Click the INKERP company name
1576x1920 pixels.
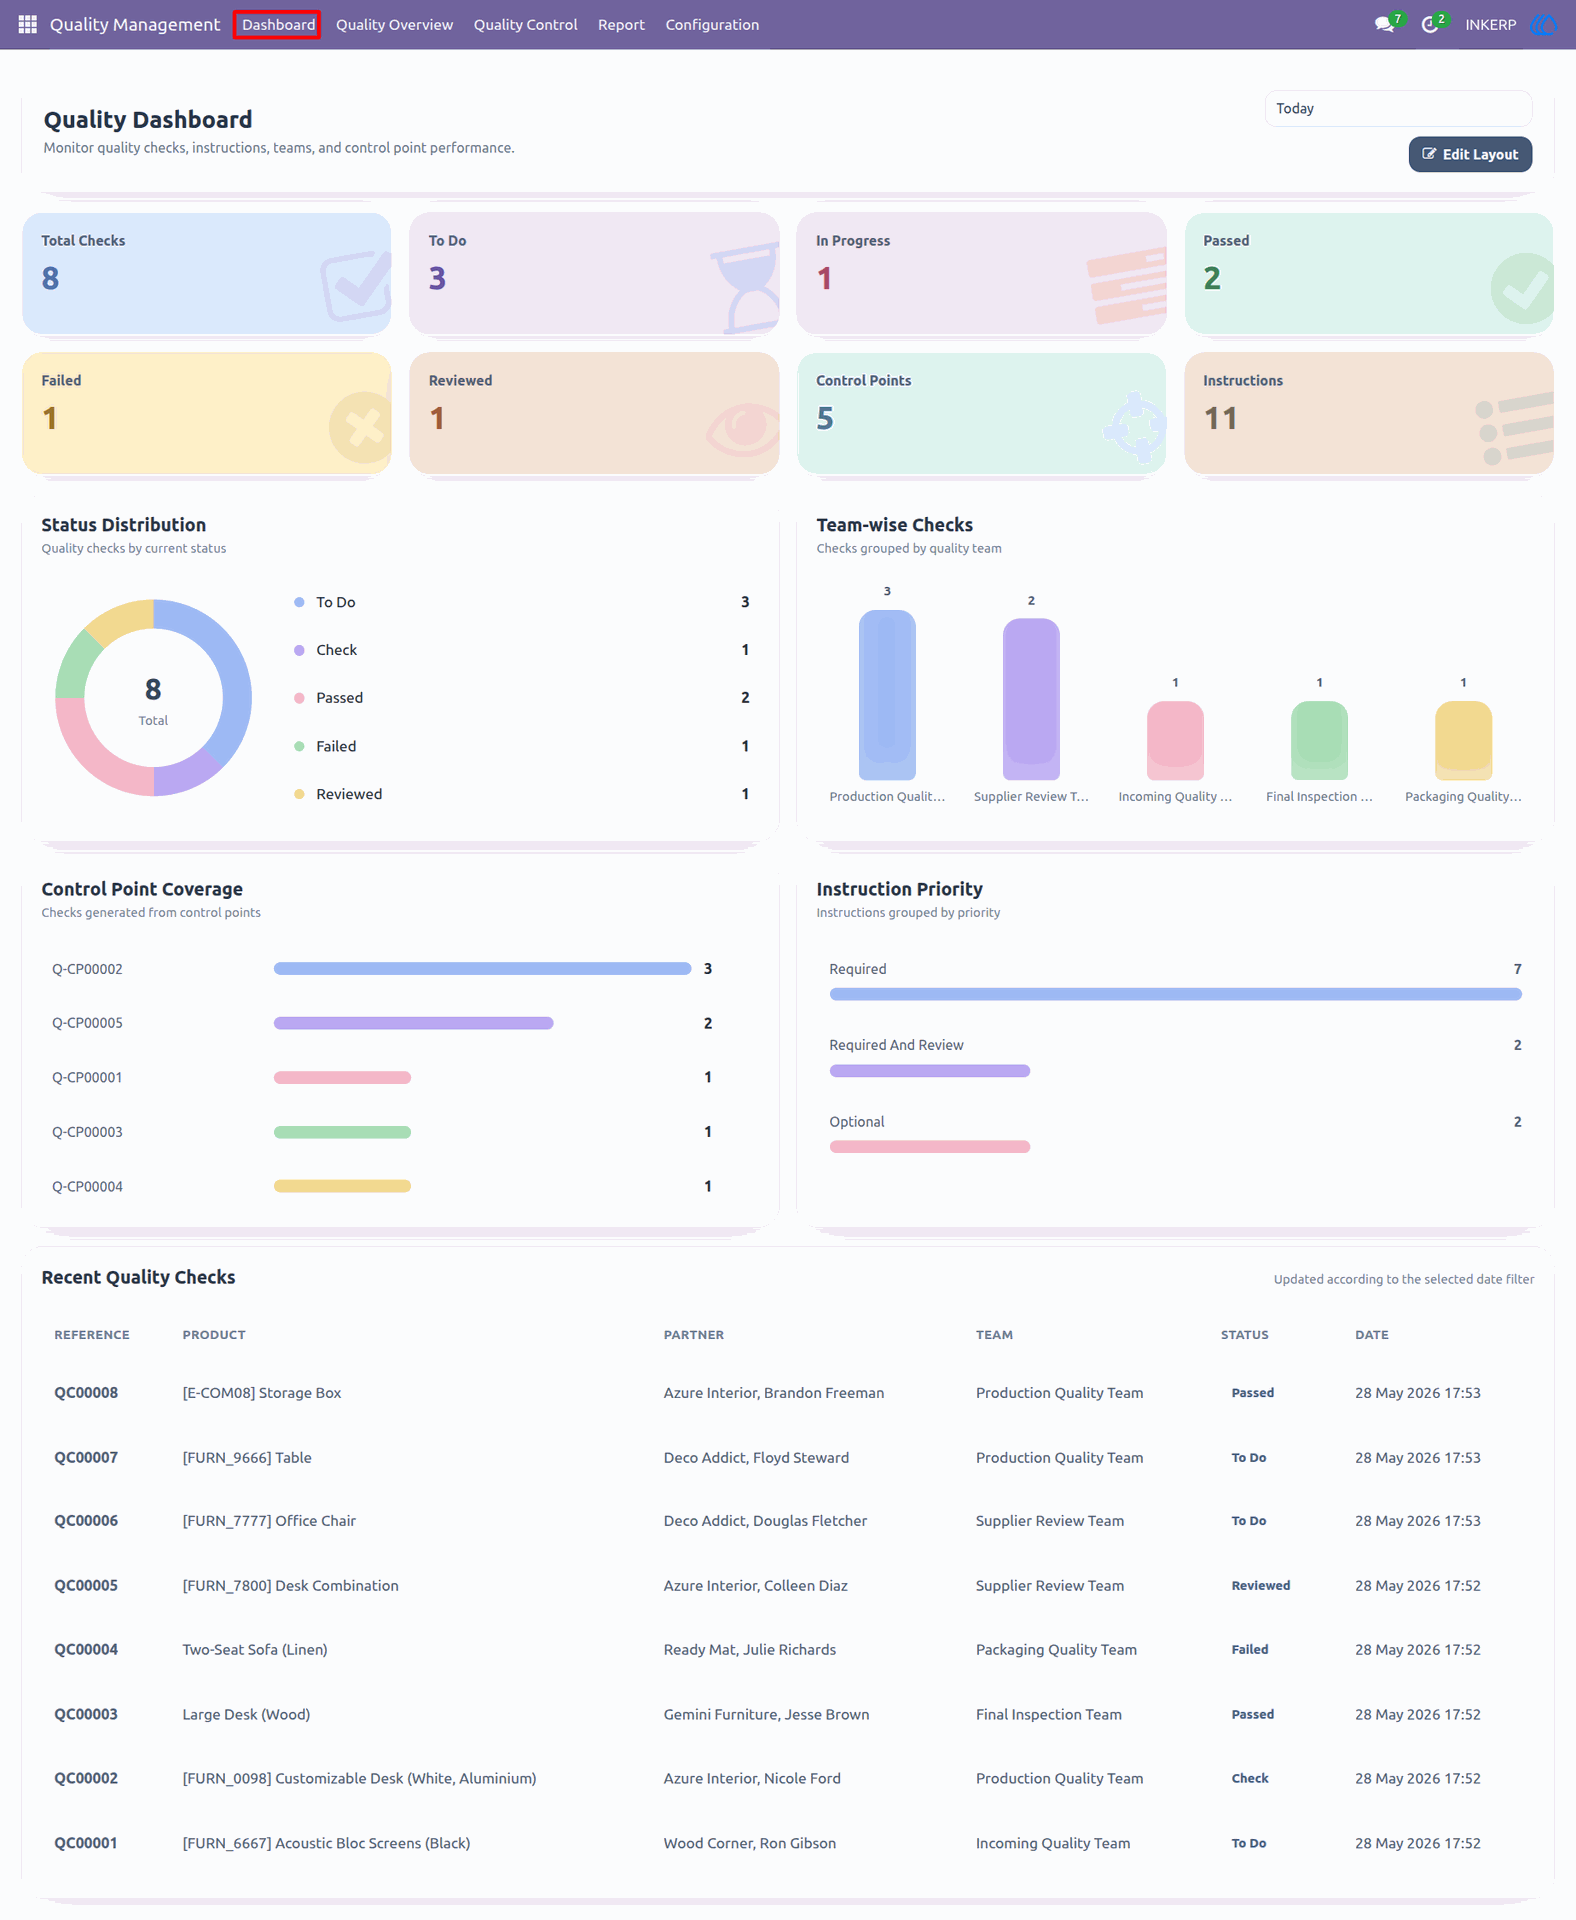1490,24
